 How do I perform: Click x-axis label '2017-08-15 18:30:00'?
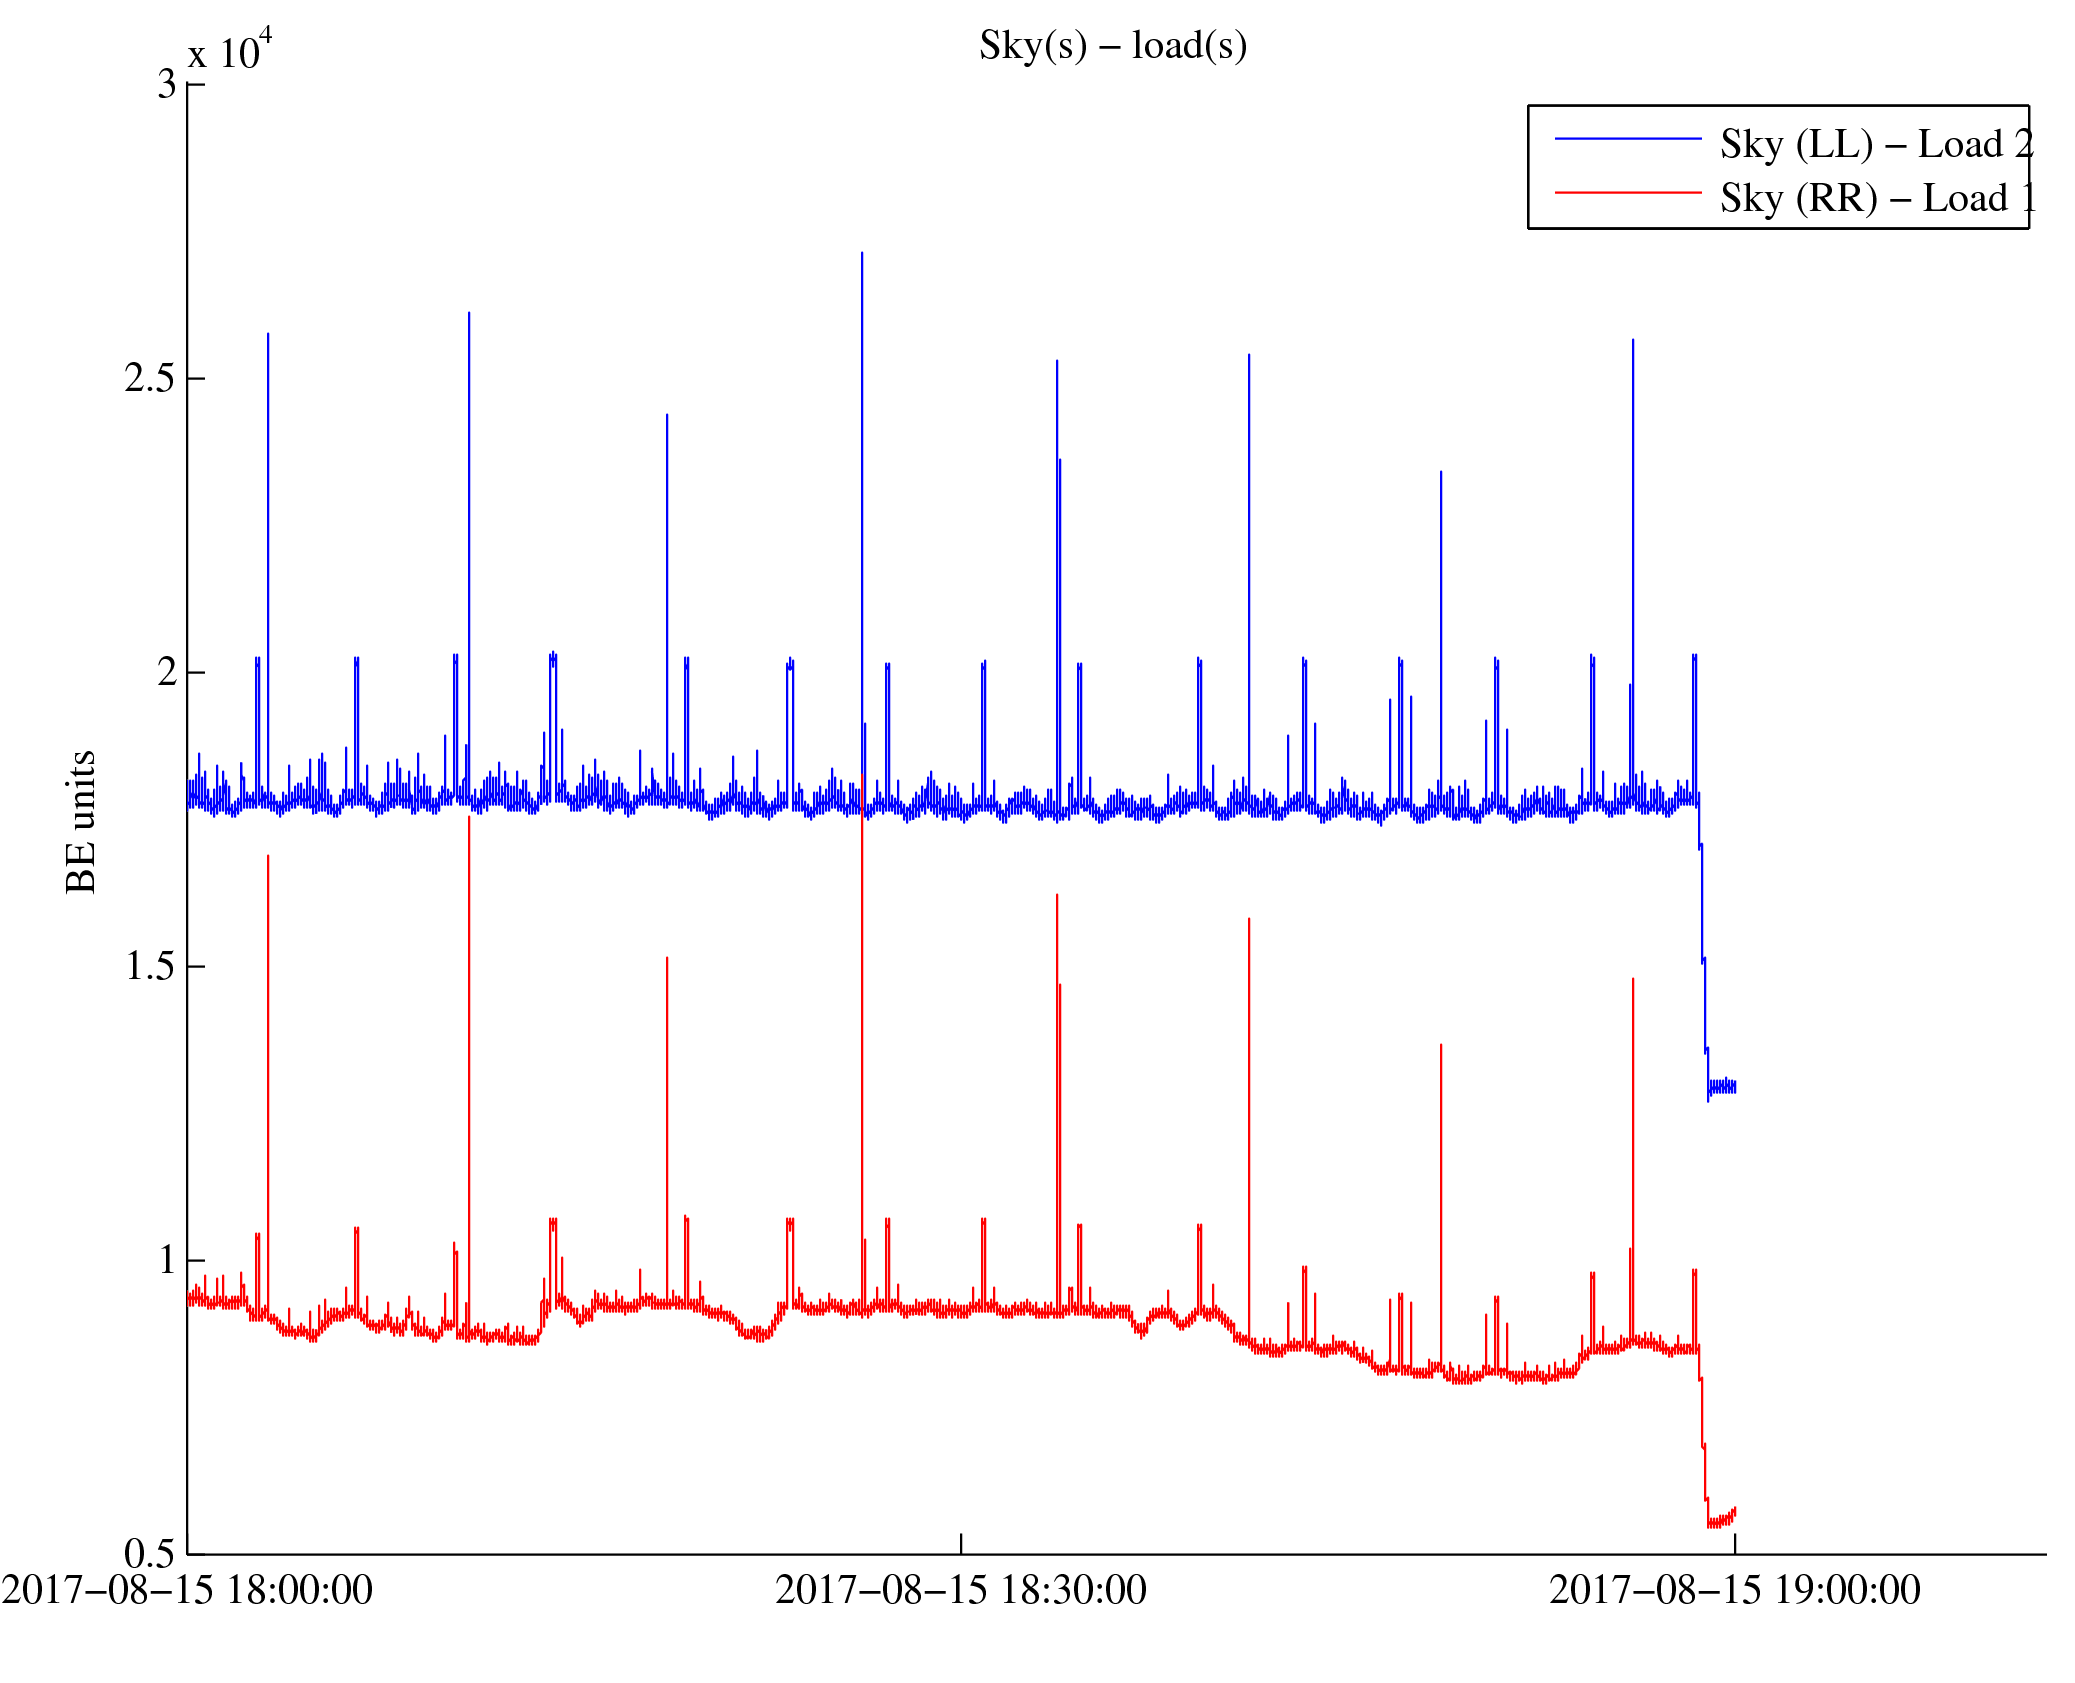coord(961,1590)
